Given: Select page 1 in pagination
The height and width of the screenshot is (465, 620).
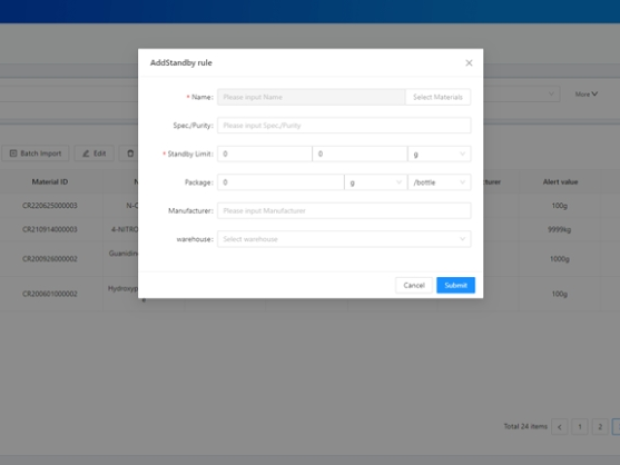Looking at the screenshot, I should 580,427.
